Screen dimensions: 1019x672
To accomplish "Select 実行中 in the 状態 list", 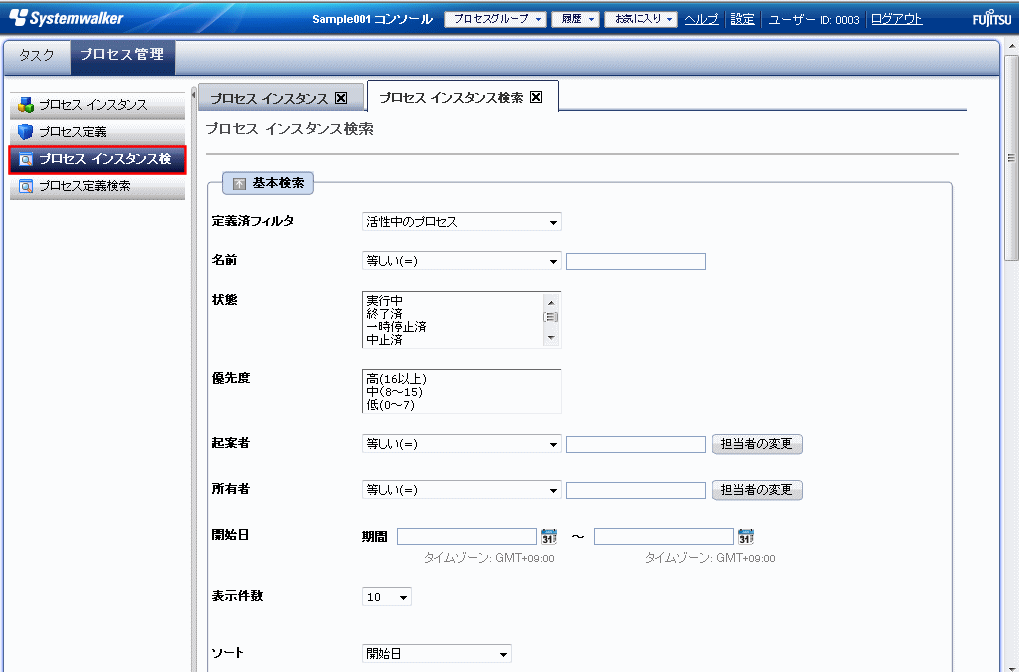I will pyautogui.click(x=385, y=300).
